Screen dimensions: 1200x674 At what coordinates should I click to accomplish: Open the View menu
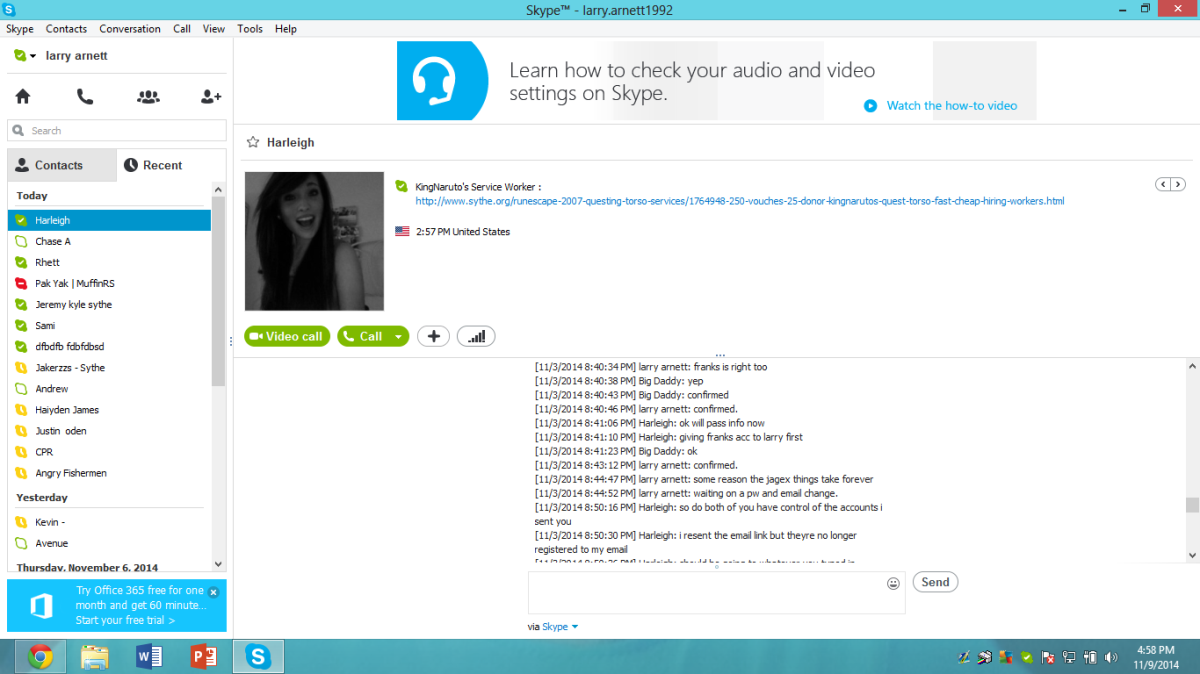pyautogui.click(x=214, y=29)
